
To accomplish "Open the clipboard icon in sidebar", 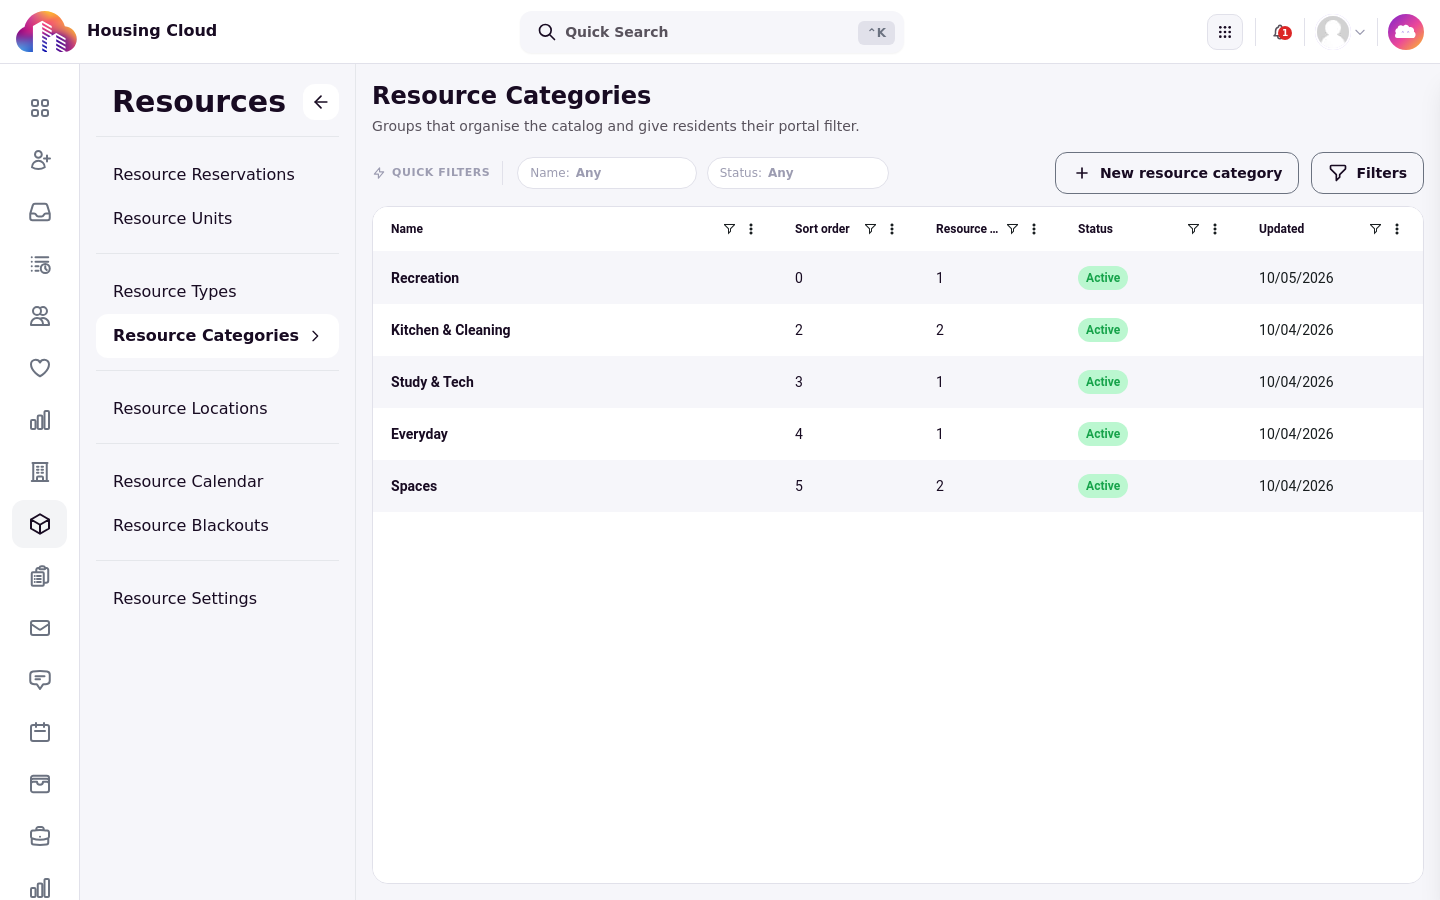I will (x=40, y=576).
